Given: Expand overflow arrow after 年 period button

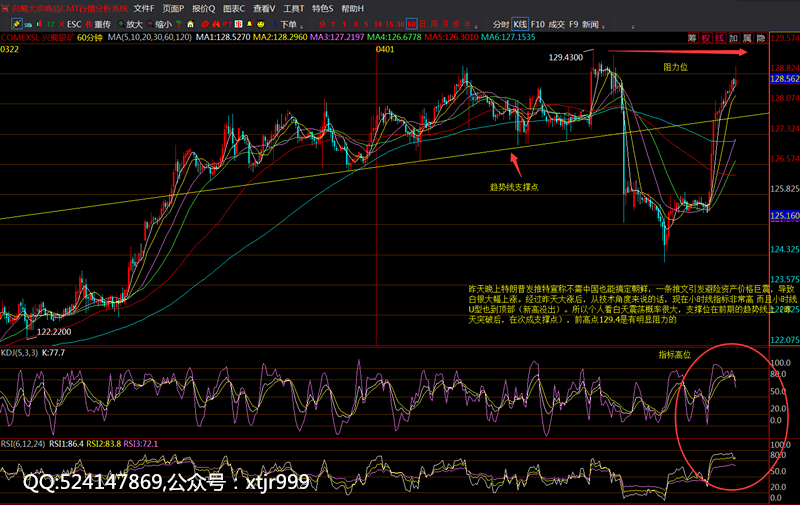Looking at the screenshot, I should [x=476, y=27].
